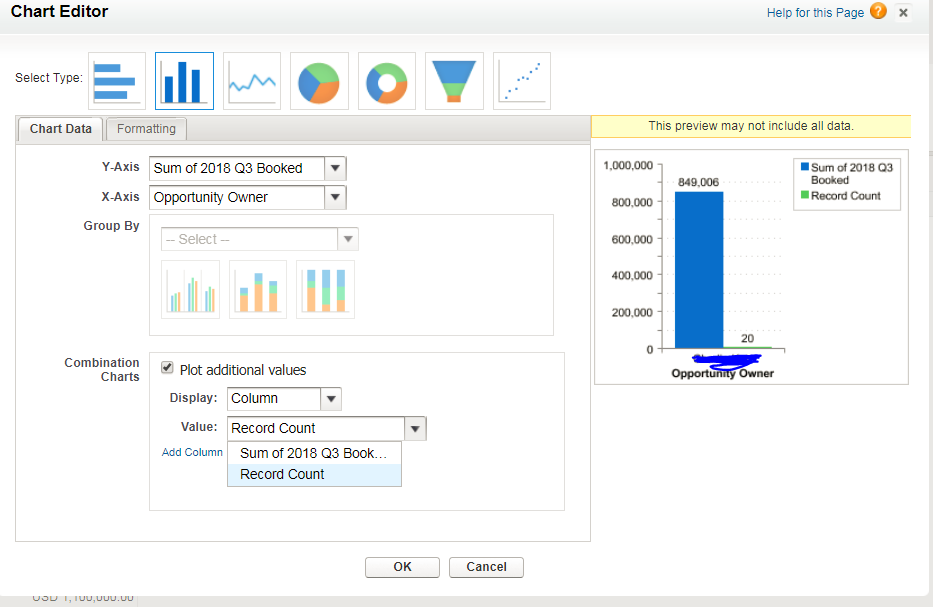Choose the funnel chart type
The image size is (933, 607).
coord(454,81)
